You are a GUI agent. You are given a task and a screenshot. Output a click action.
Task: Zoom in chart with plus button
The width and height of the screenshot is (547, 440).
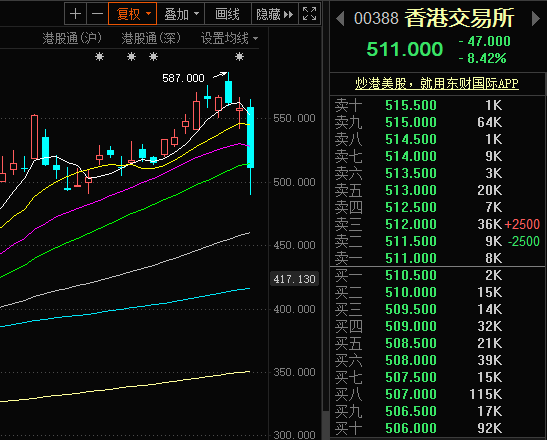75,14
